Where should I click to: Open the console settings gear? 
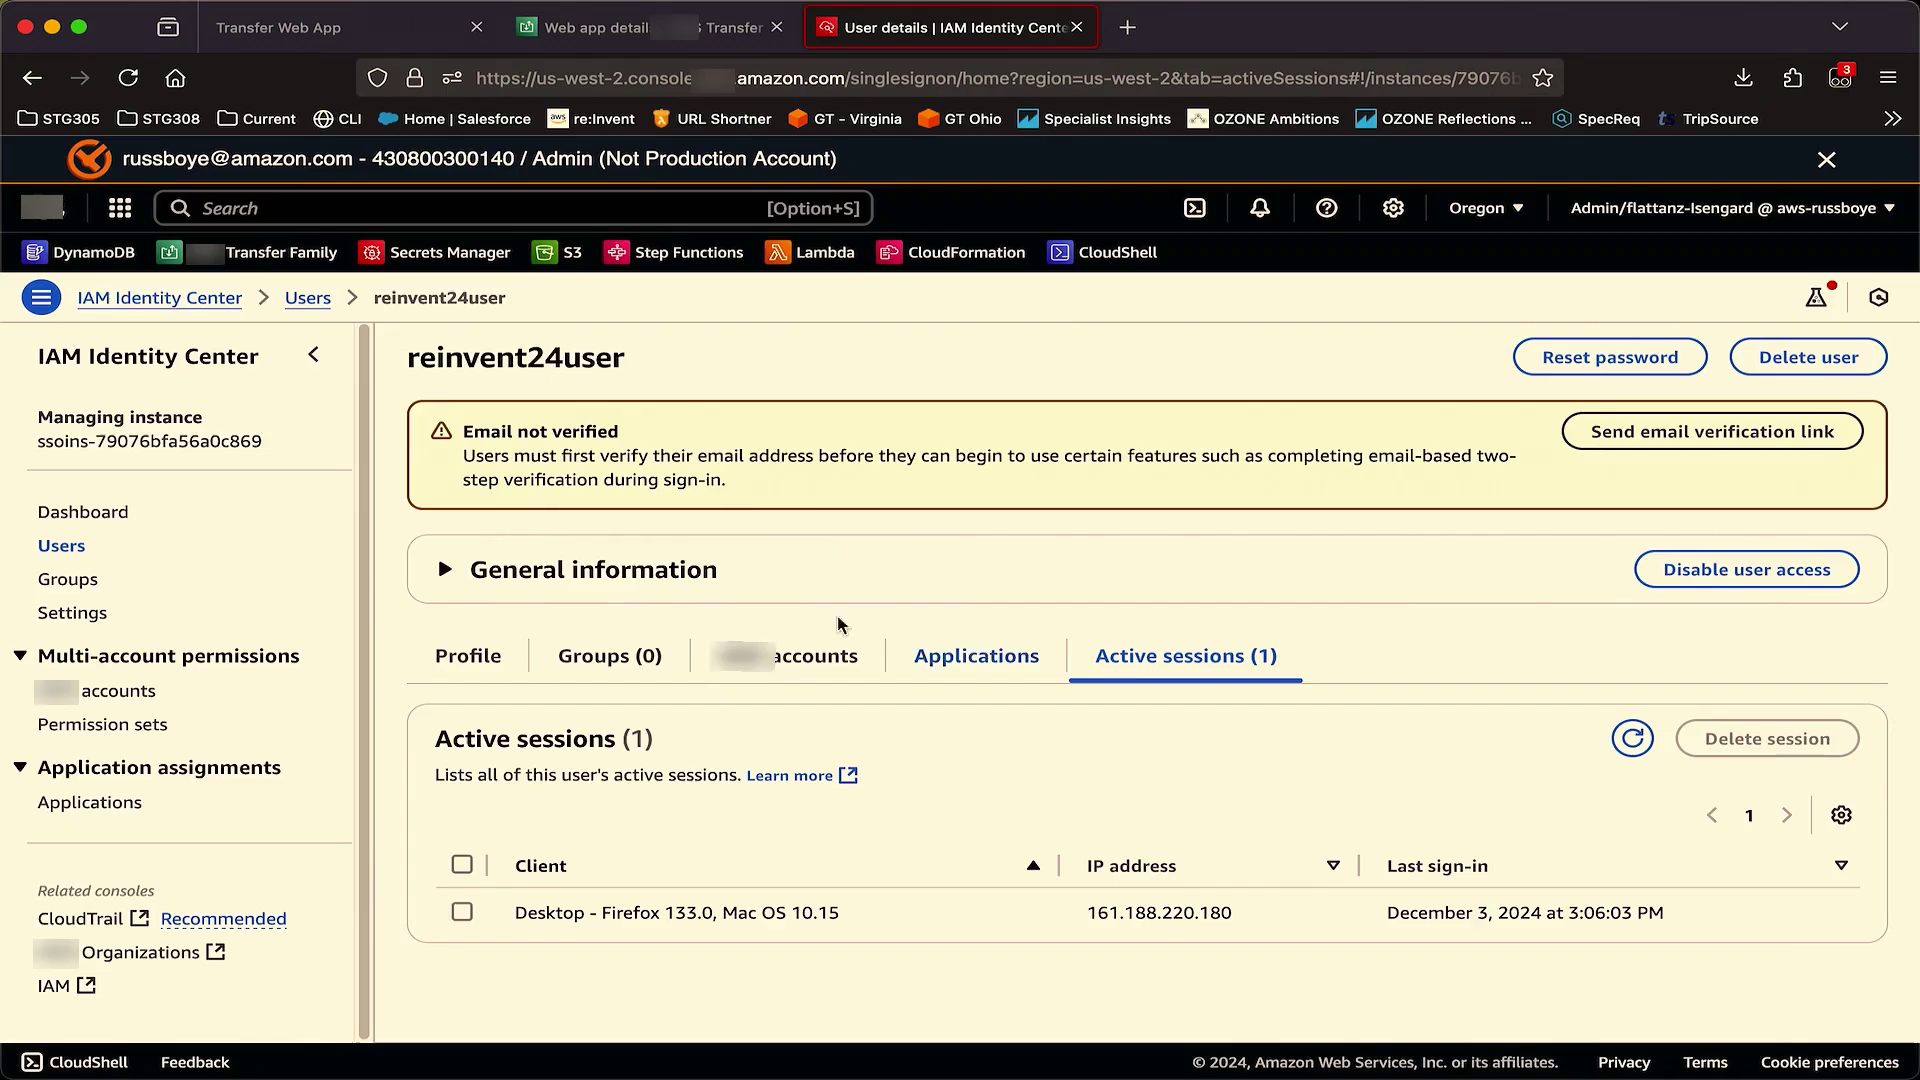[x=1393, y=208]
